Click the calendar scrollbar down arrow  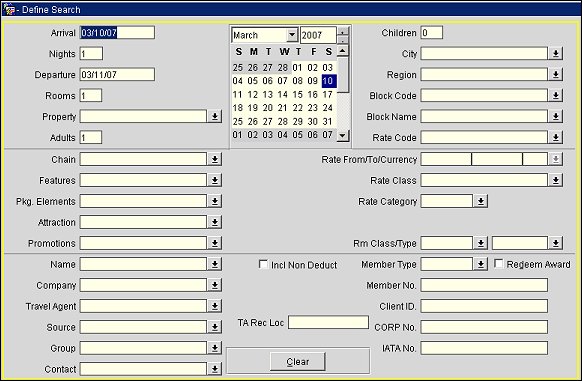pos(343,135)
